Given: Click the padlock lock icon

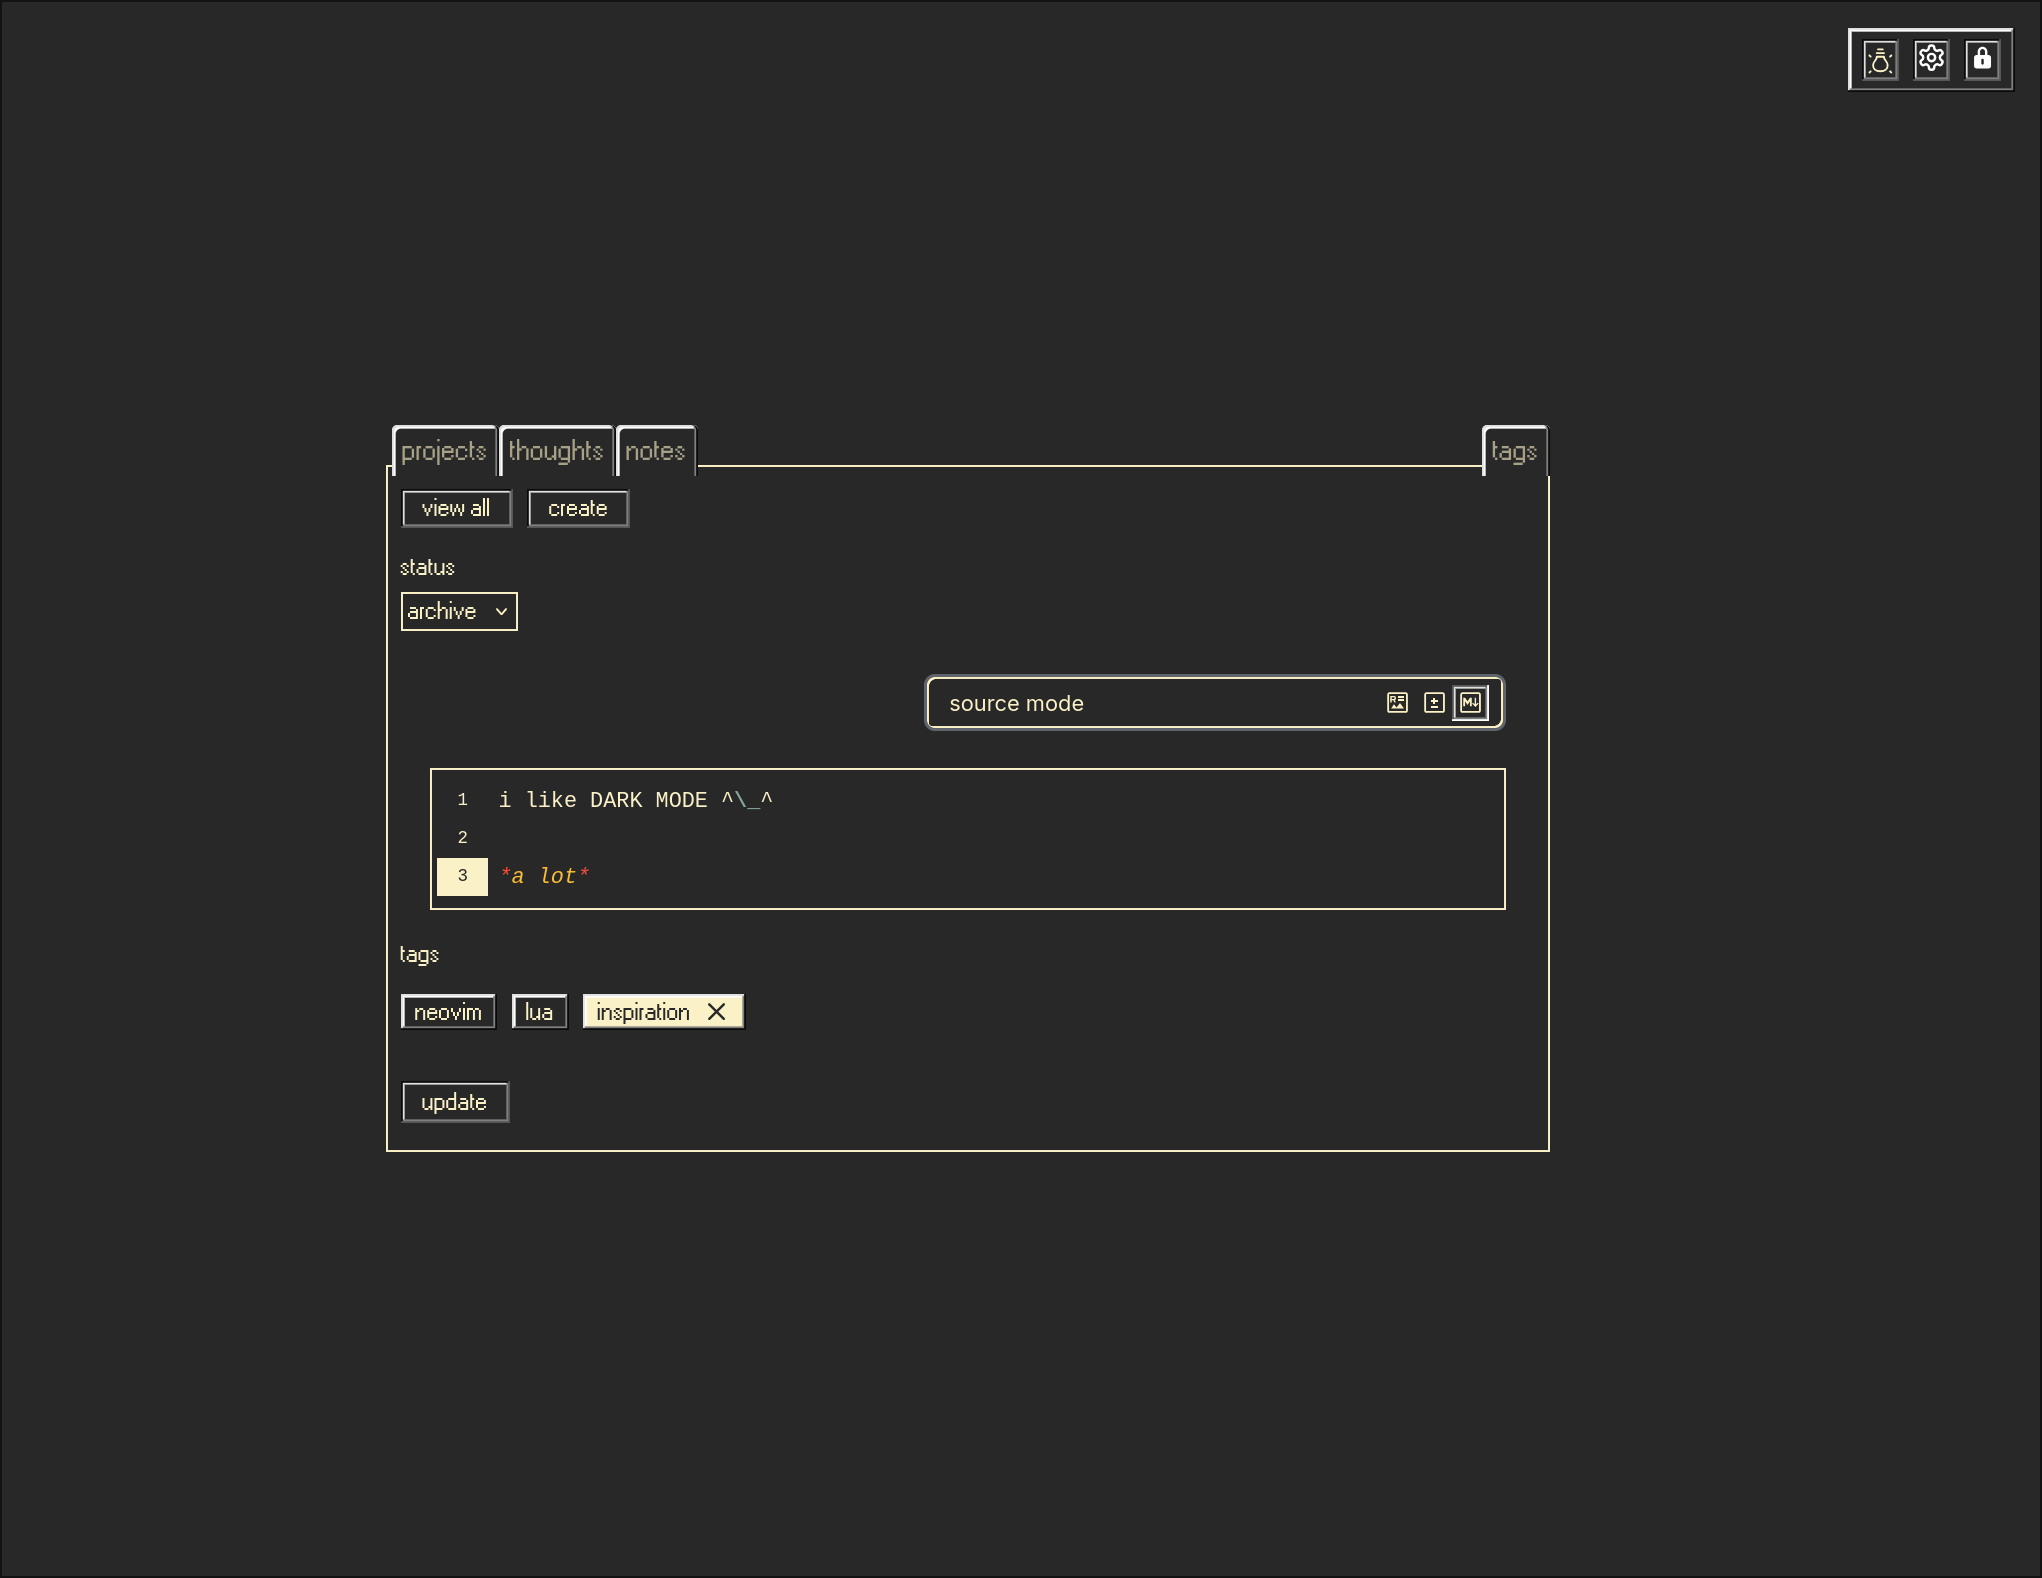Looking at the screenshot, I should 1982,59.
